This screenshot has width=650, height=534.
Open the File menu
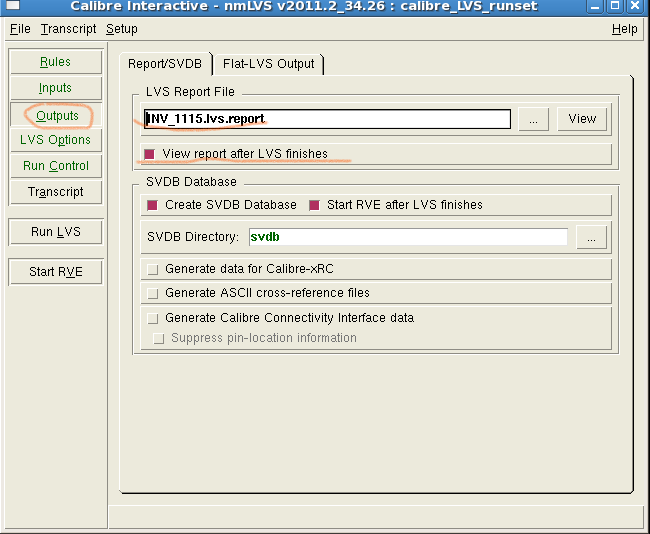[x=20, y=29]
